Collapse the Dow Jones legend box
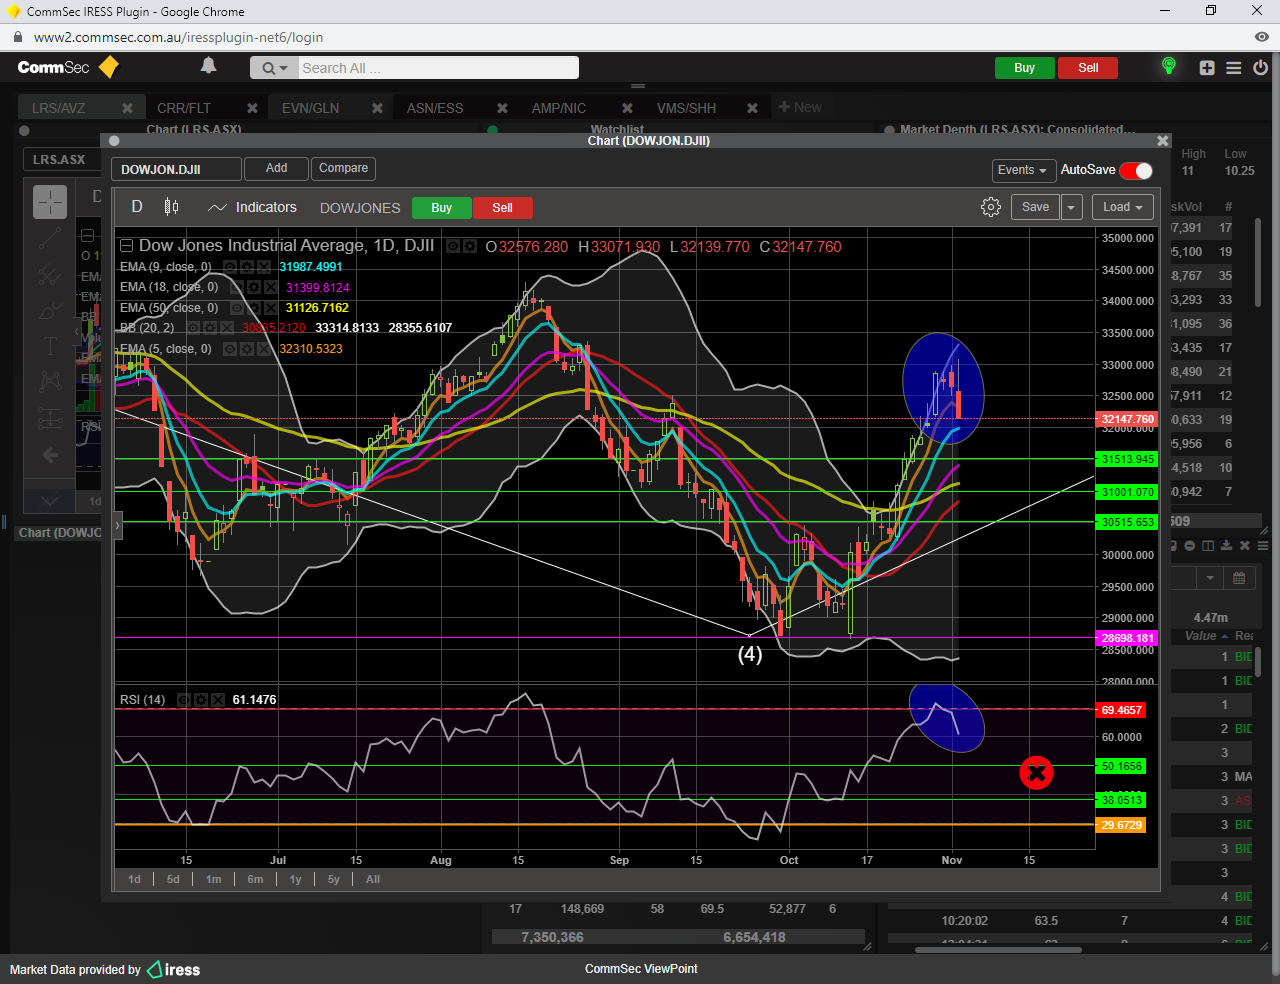The width and height of the screenshot is (1280, 984). [126, 246]
